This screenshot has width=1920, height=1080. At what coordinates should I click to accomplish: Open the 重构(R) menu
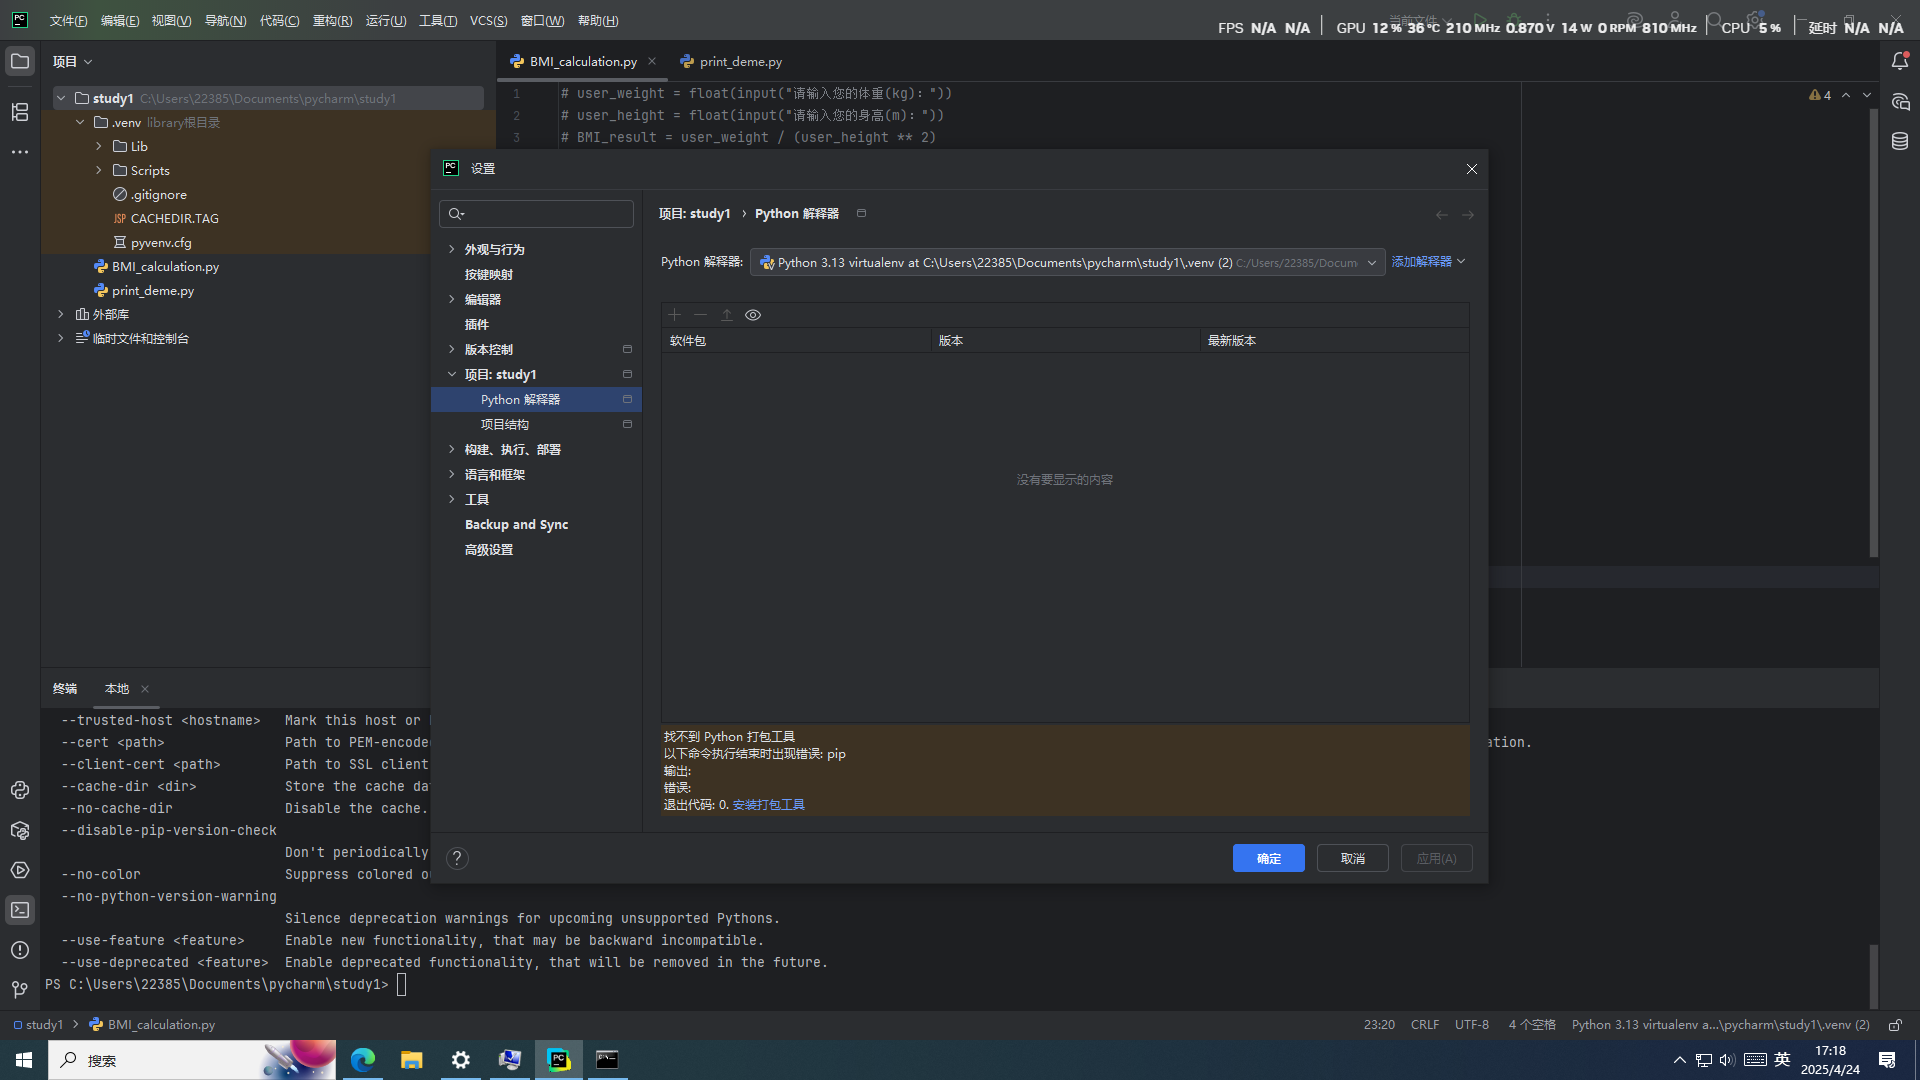point(332,21)
